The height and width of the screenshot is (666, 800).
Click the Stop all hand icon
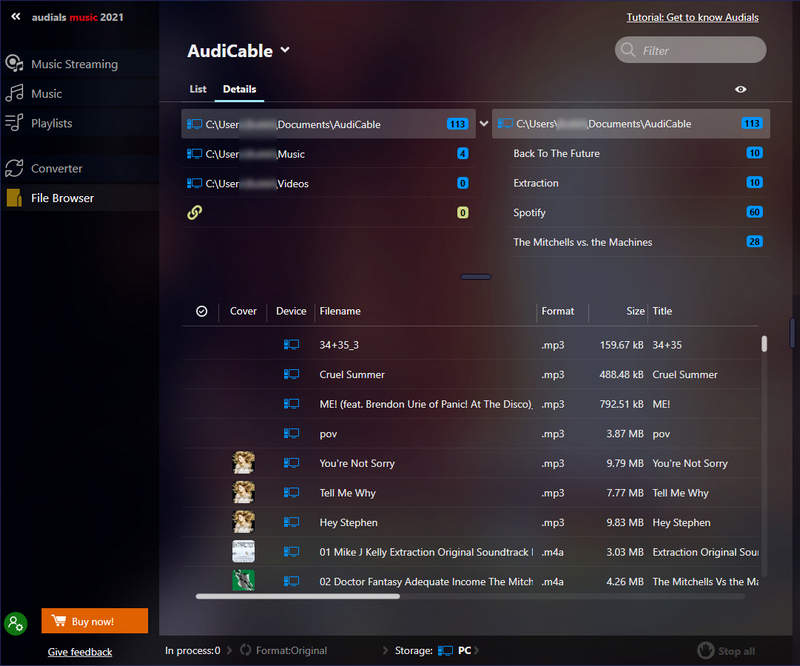(706, 650)
